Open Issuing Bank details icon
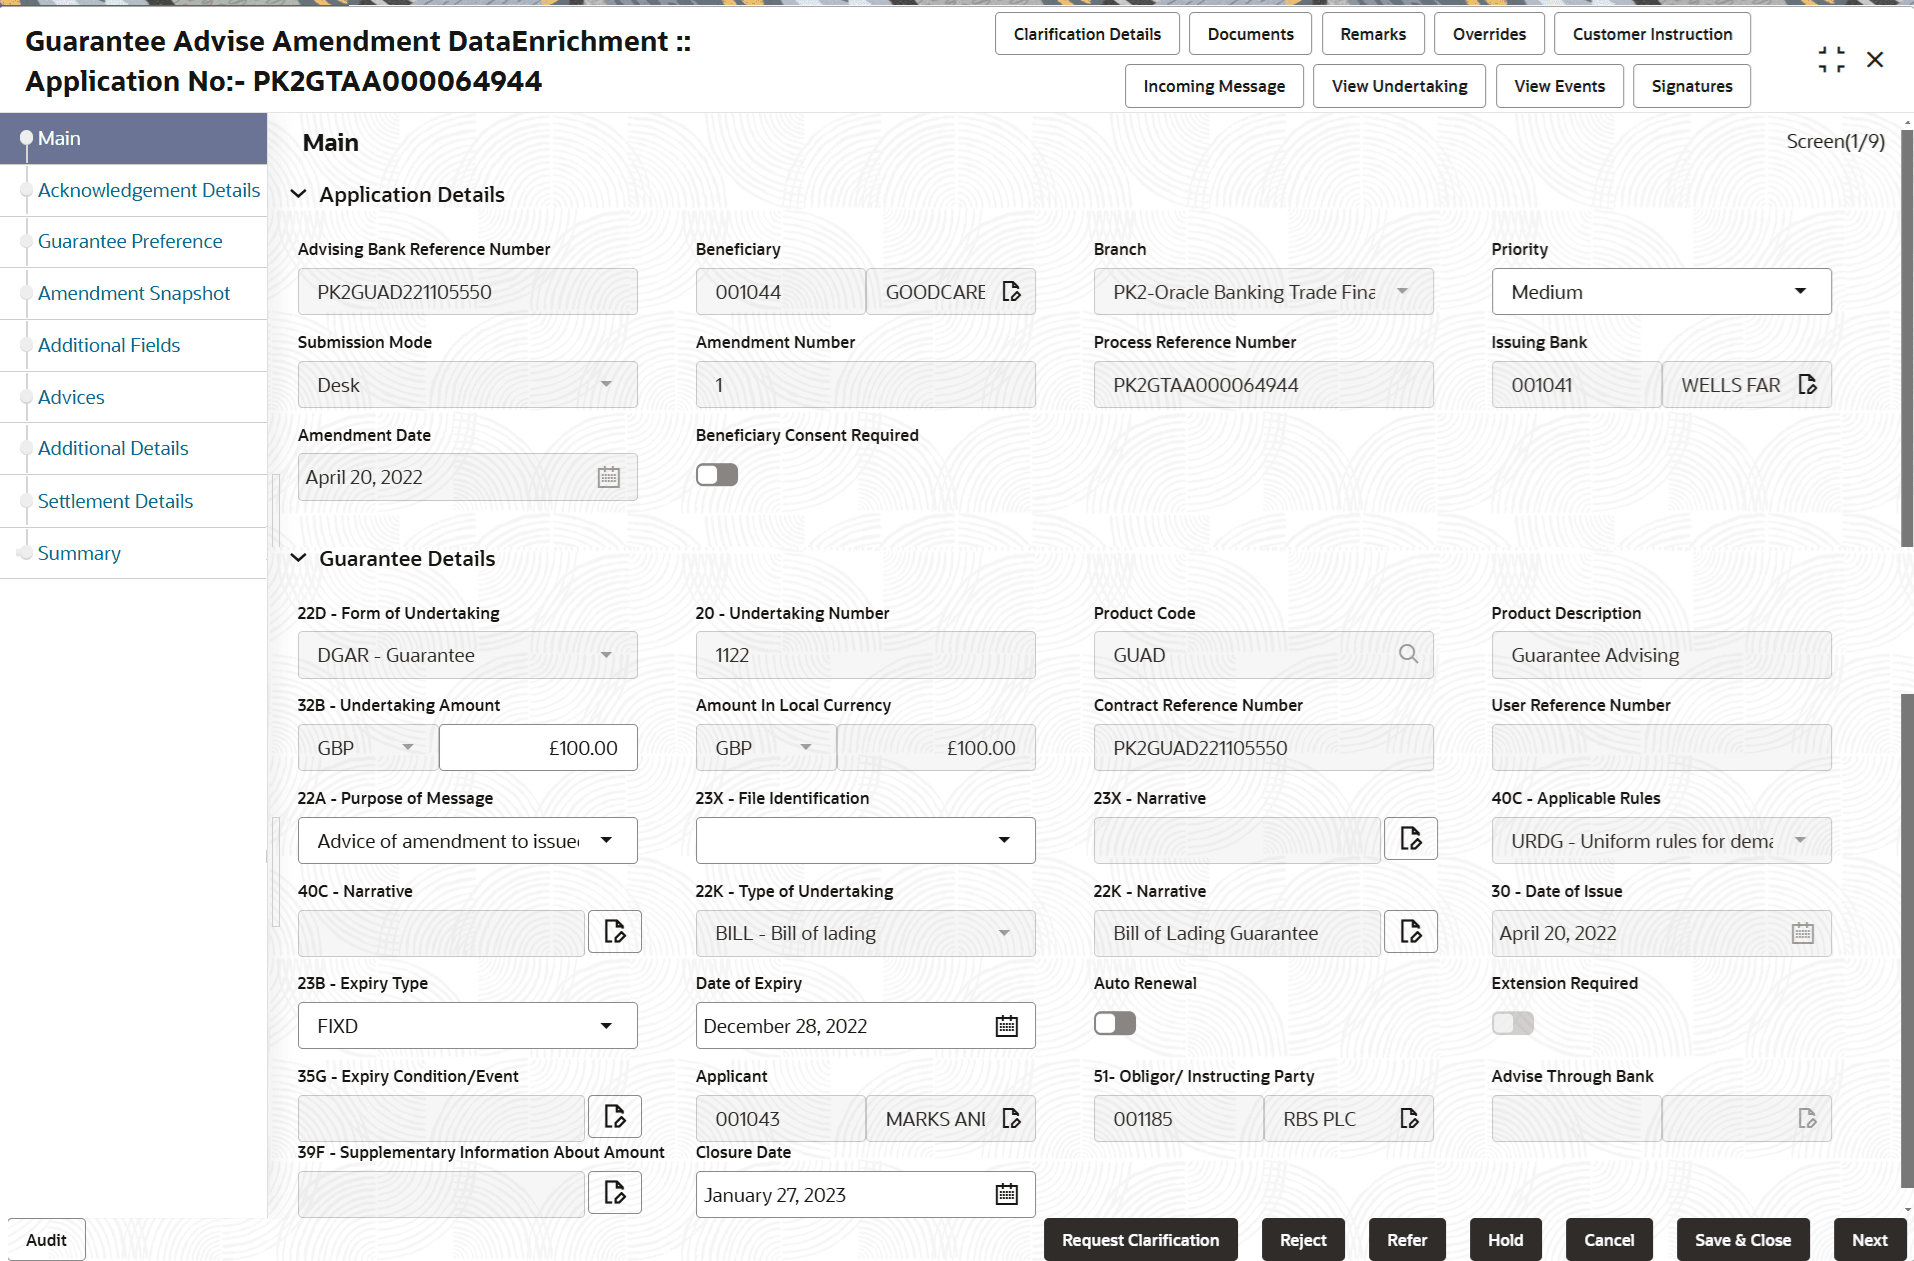1914x1261 pixels. click(1807, 385)
